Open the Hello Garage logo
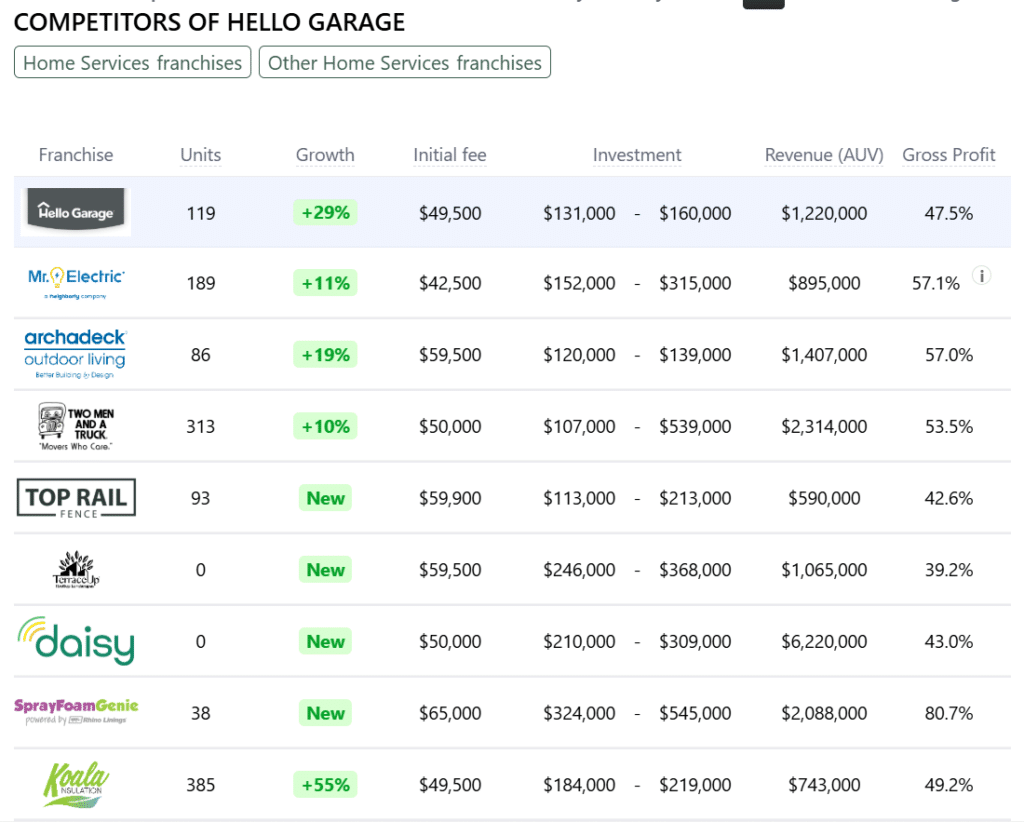This screenshot has height=822, width=1024. click(76, 212)
